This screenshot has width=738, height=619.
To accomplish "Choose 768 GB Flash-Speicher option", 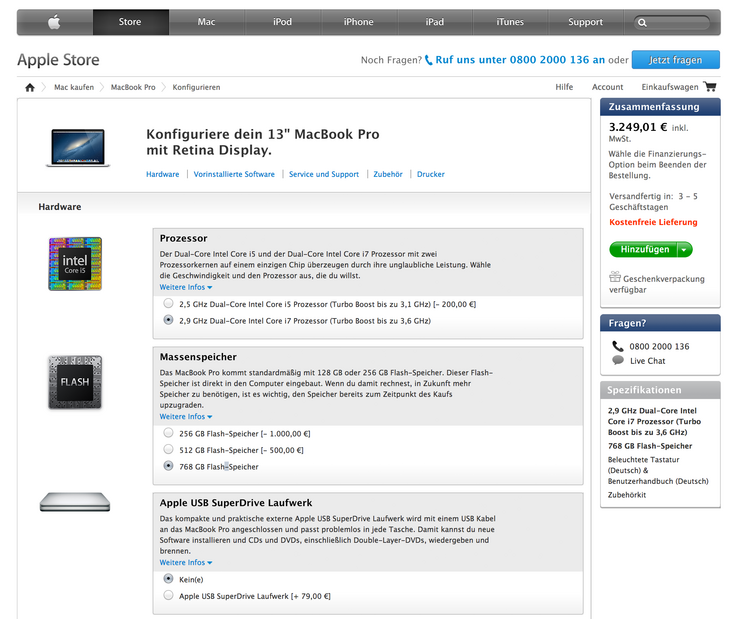I will [168, 466].
